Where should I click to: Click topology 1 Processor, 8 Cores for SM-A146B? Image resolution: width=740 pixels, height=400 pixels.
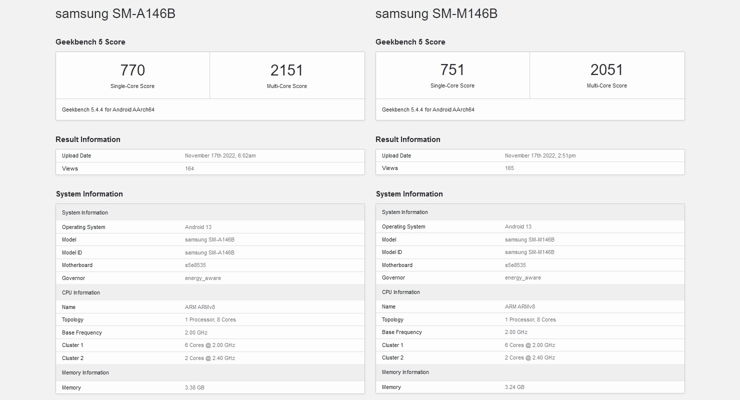210,320
